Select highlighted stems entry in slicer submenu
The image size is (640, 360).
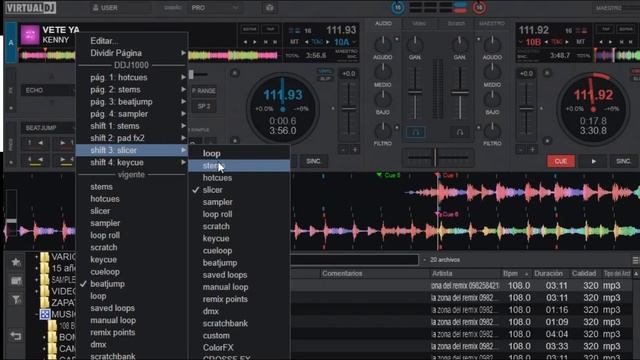click(239, 166)
